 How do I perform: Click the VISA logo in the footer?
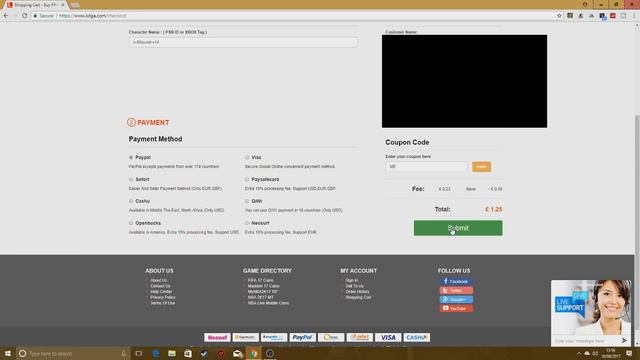[x=388, y=338]
